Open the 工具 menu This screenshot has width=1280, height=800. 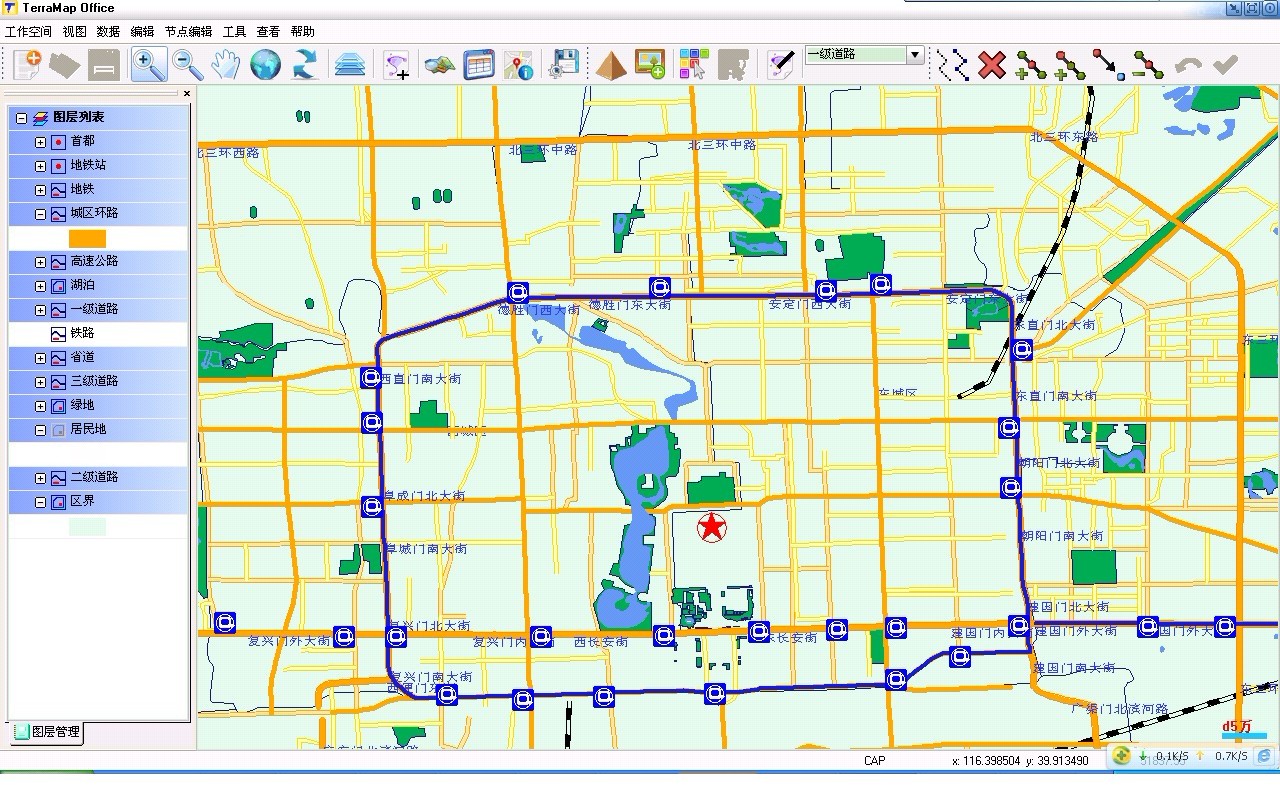tap(234, 32)
